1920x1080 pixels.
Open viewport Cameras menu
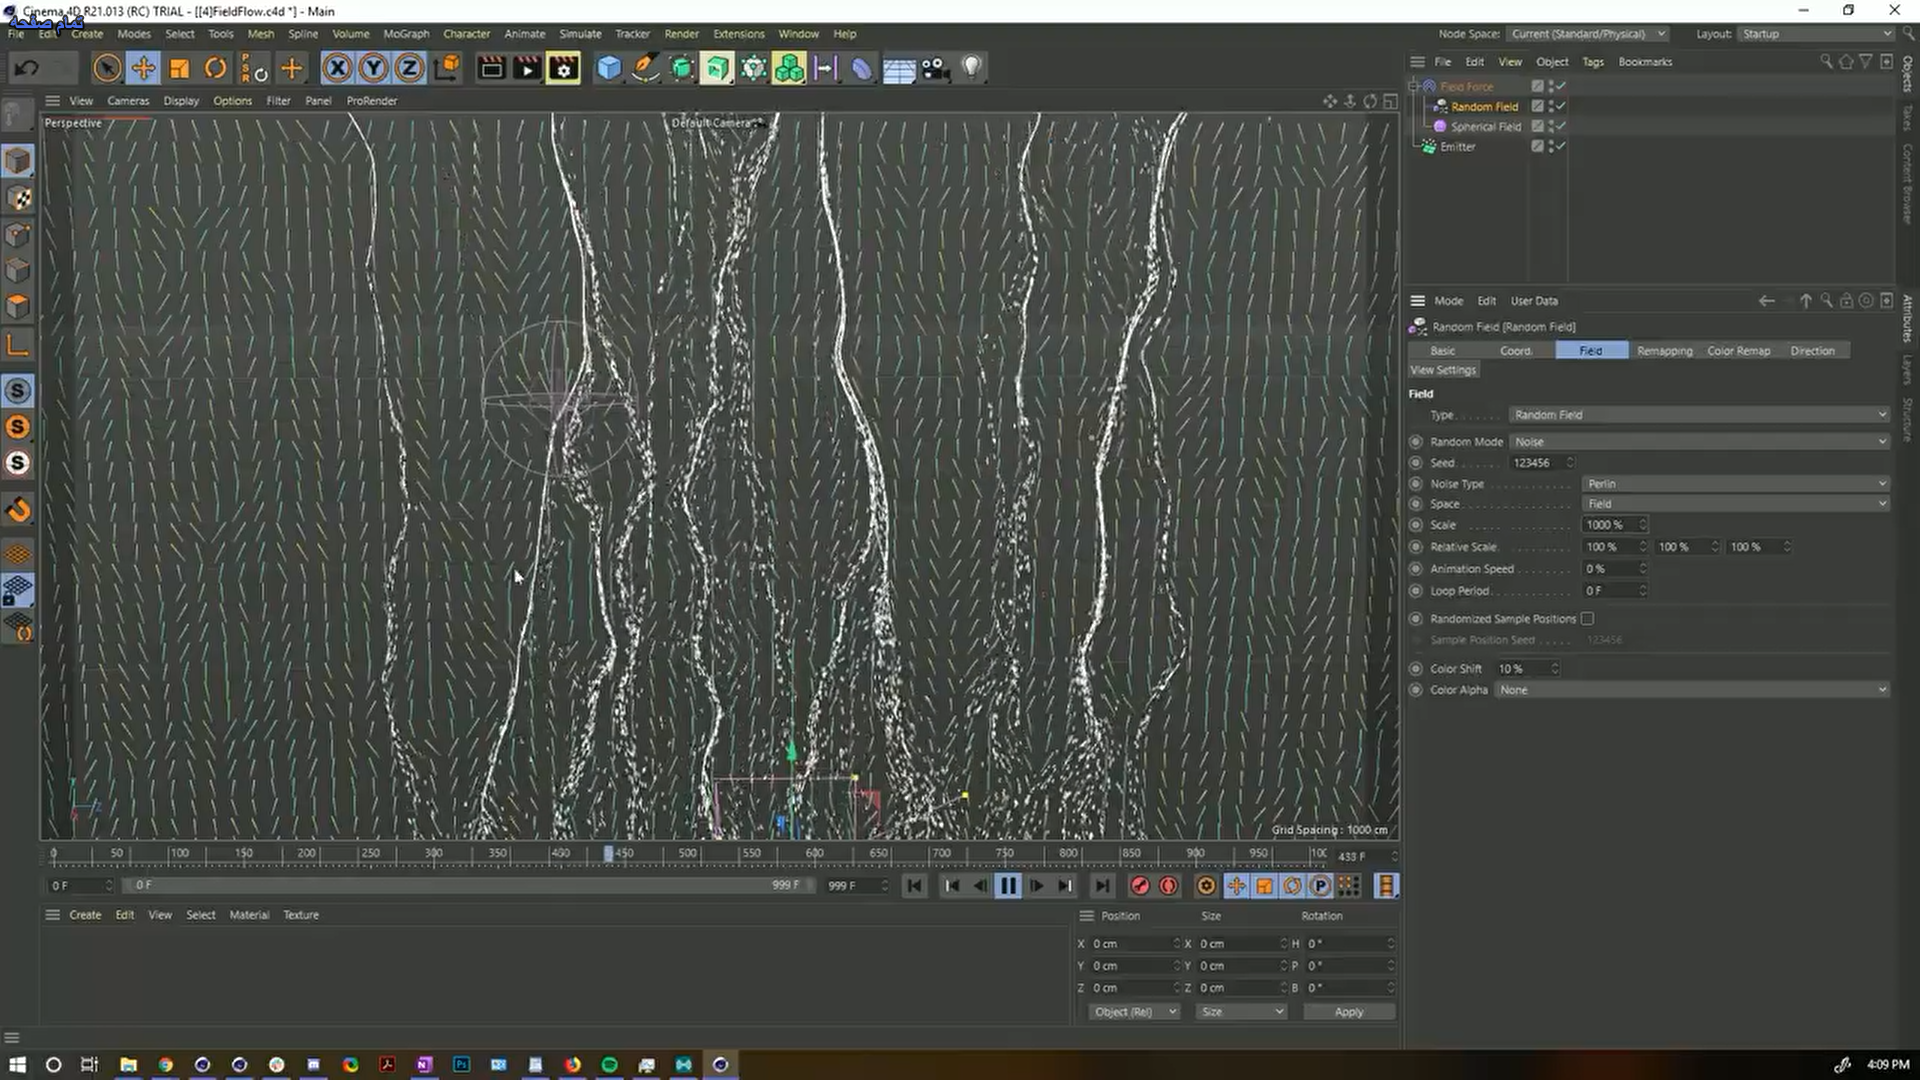point(128,101)
